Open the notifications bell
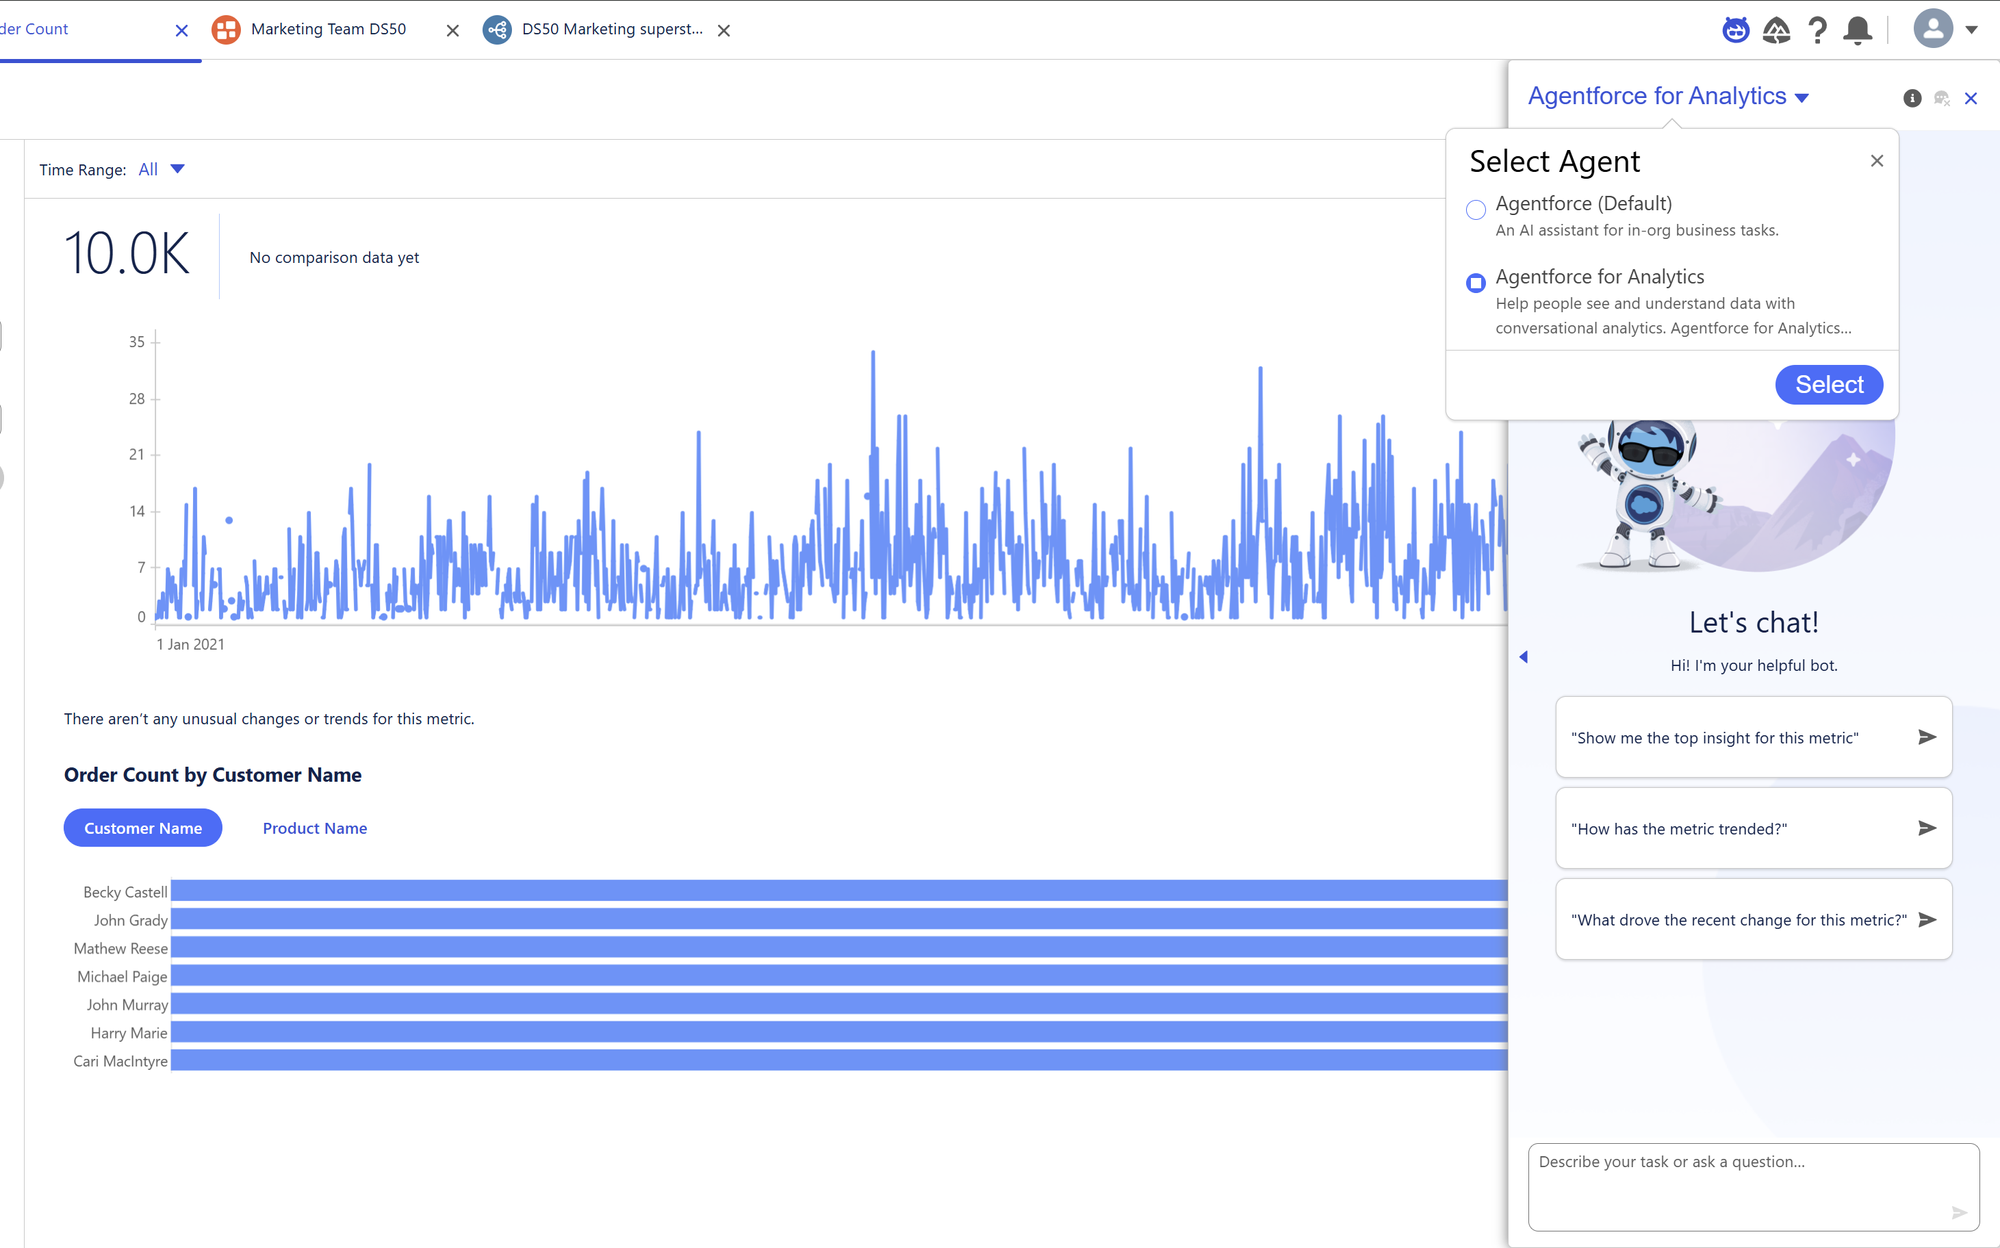 click(1858, 30)
